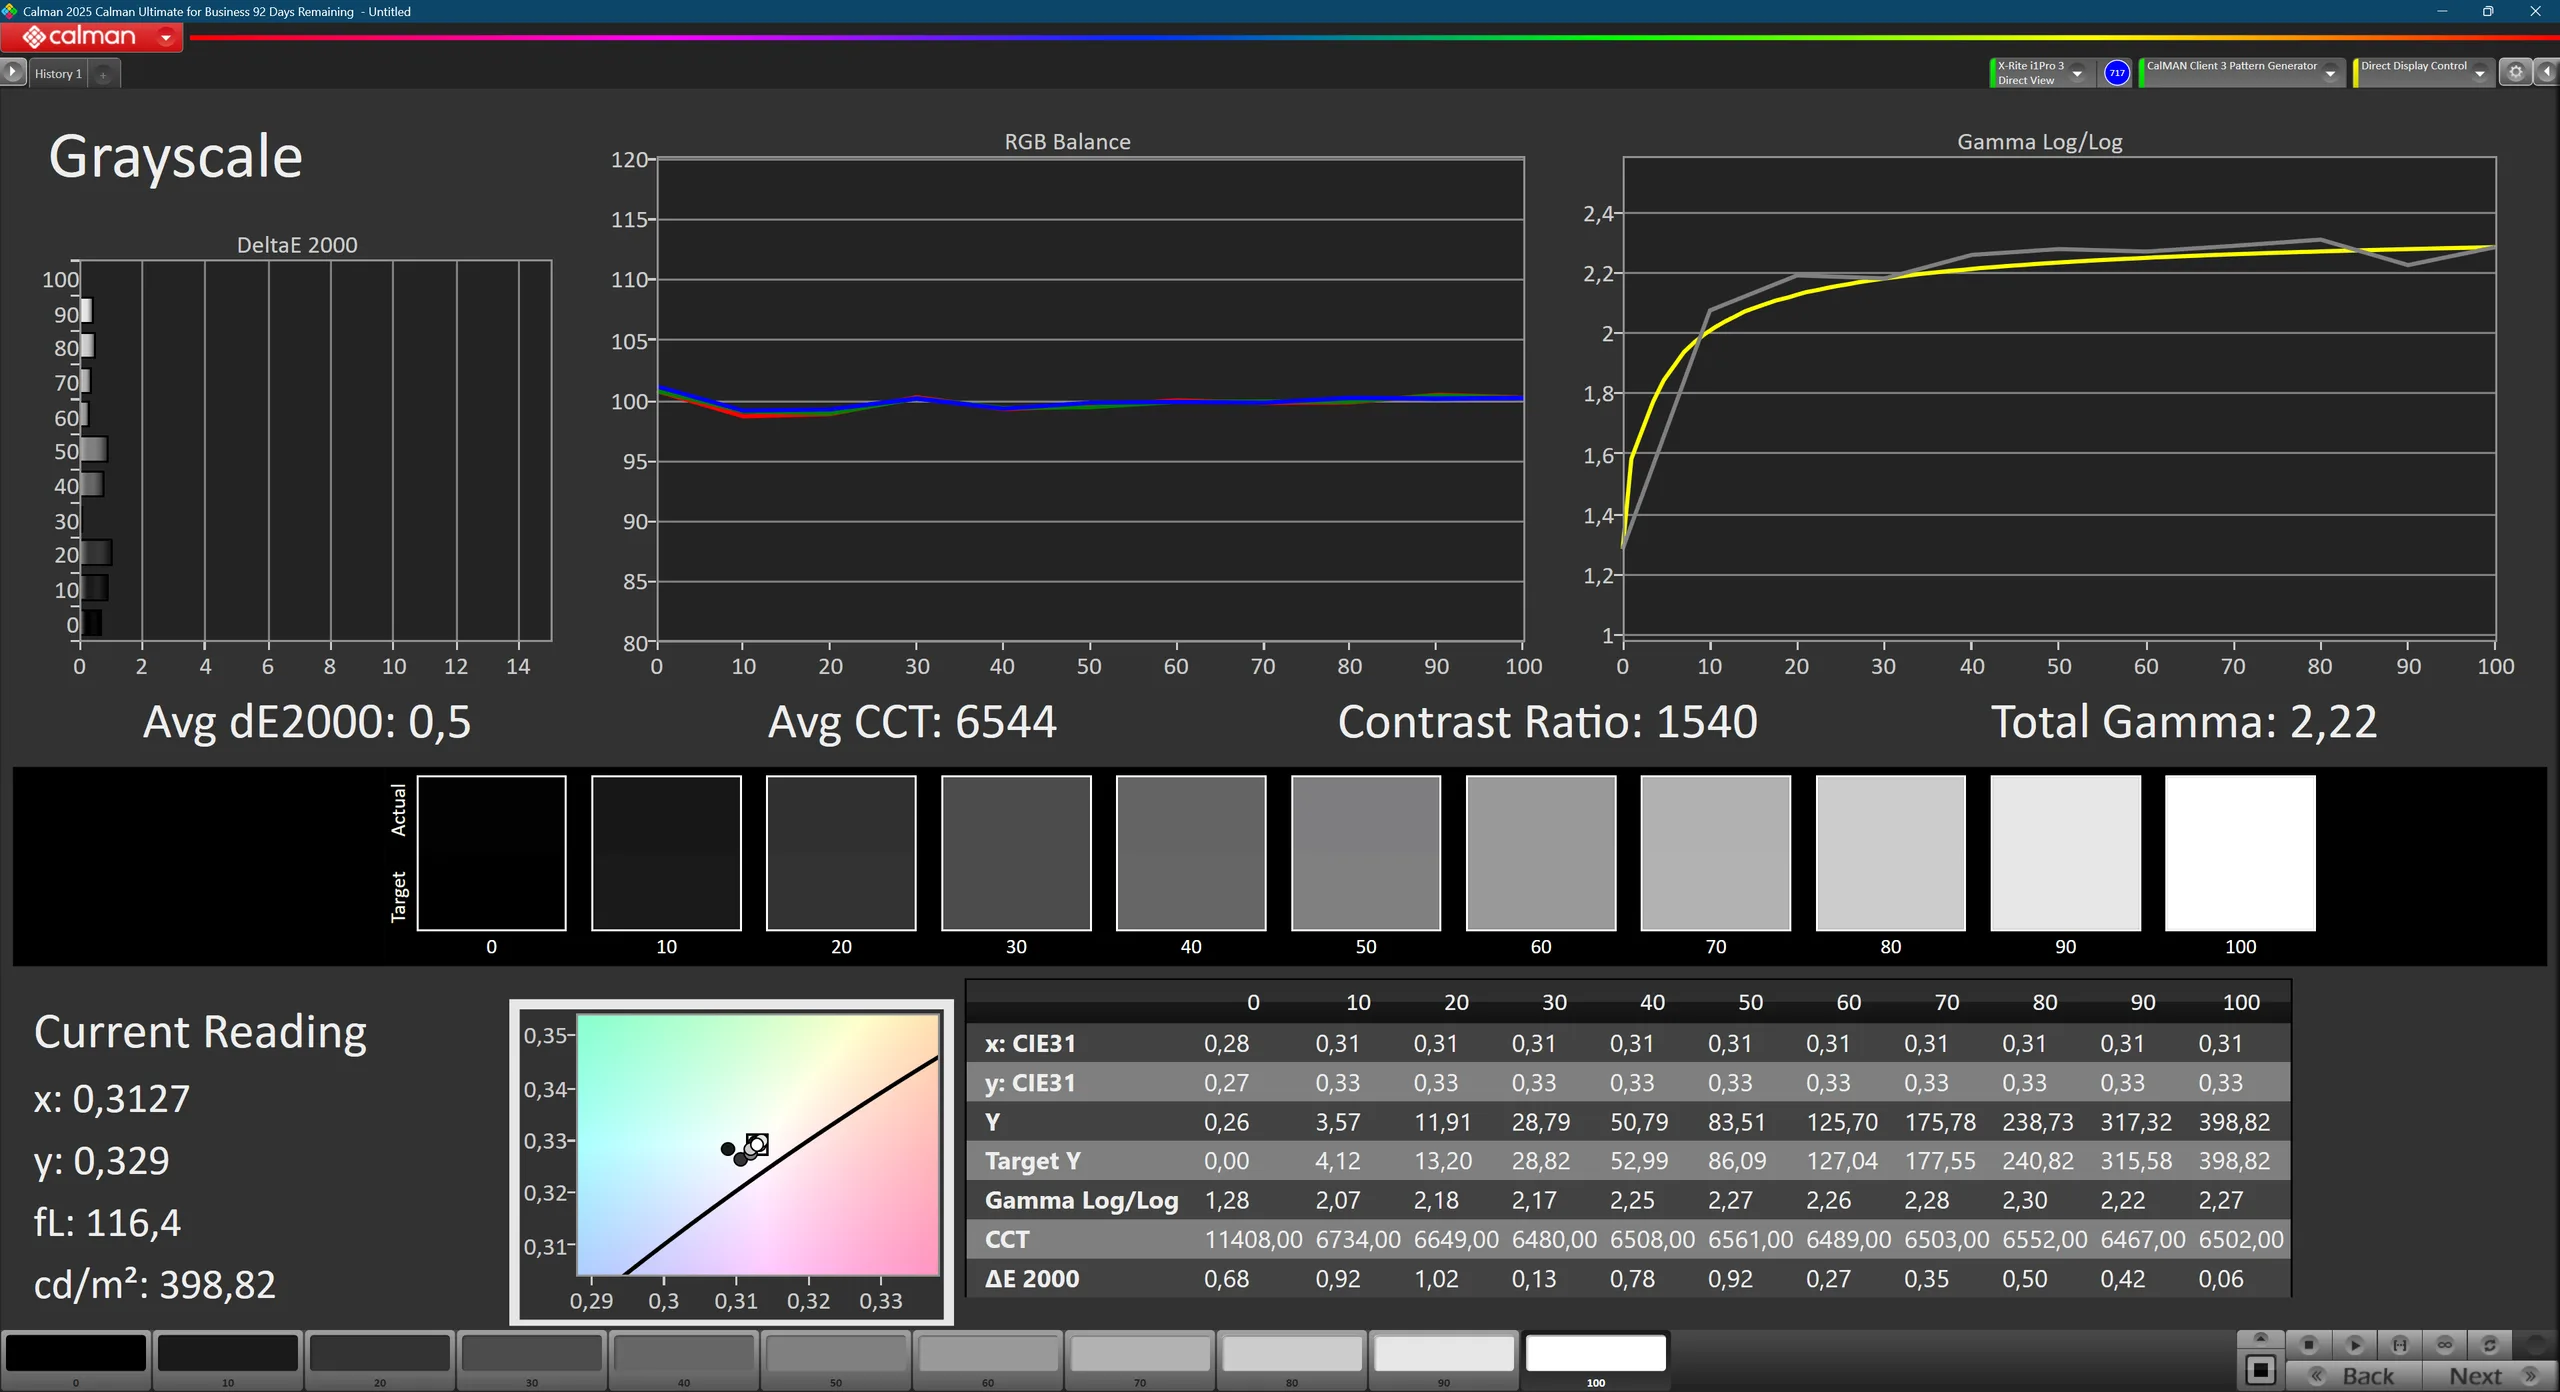2560x1392 pixels.
Task: Click the refresh arrows icon
Action: (x=2490, y=1345)
